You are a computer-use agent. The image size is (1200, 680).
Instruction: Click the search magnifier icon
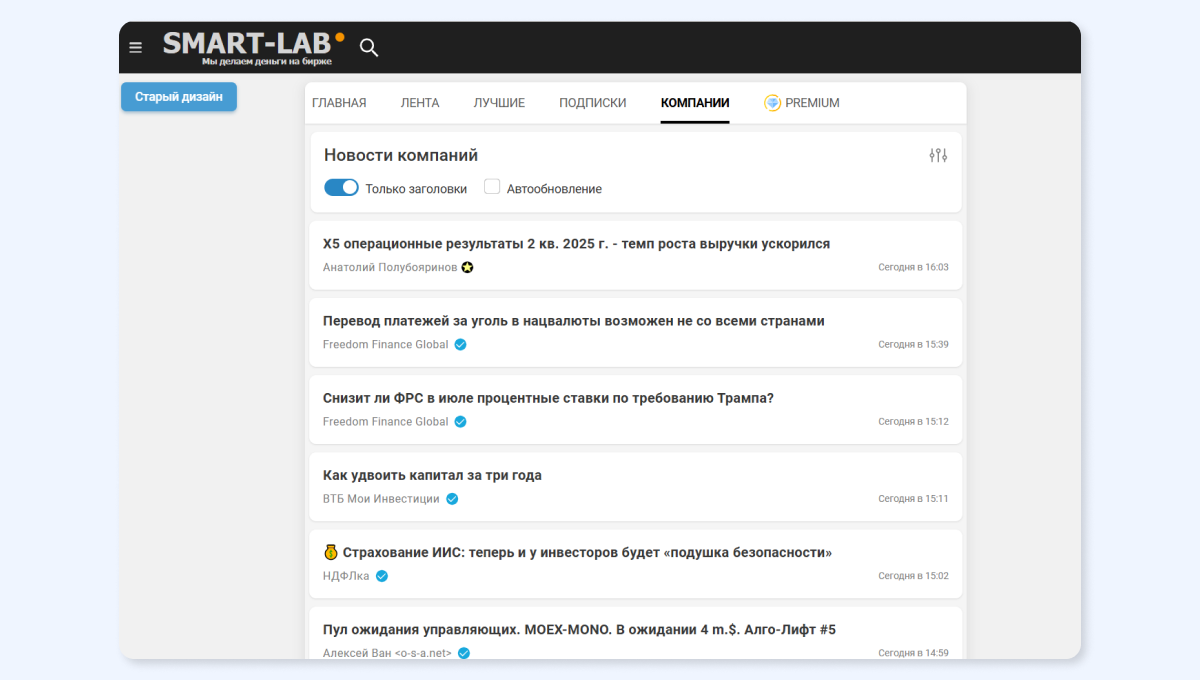tap(369, 47)
